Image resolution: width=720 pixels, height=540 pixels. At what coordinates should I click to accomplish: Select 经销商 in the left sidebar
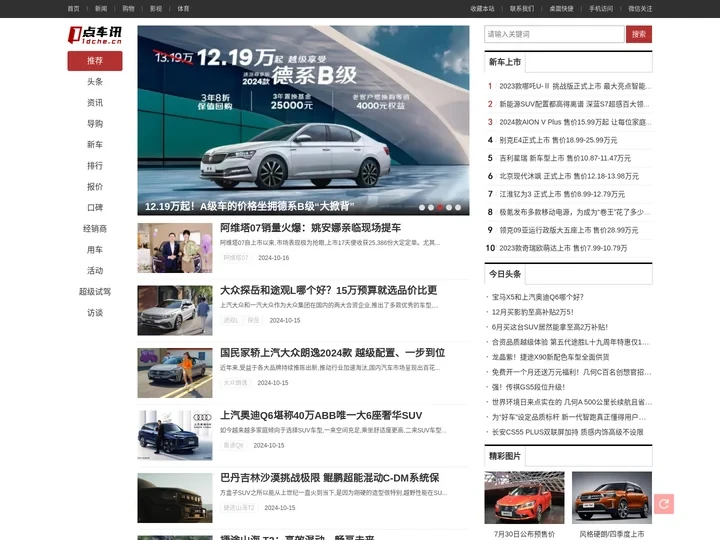click(95, 229)
